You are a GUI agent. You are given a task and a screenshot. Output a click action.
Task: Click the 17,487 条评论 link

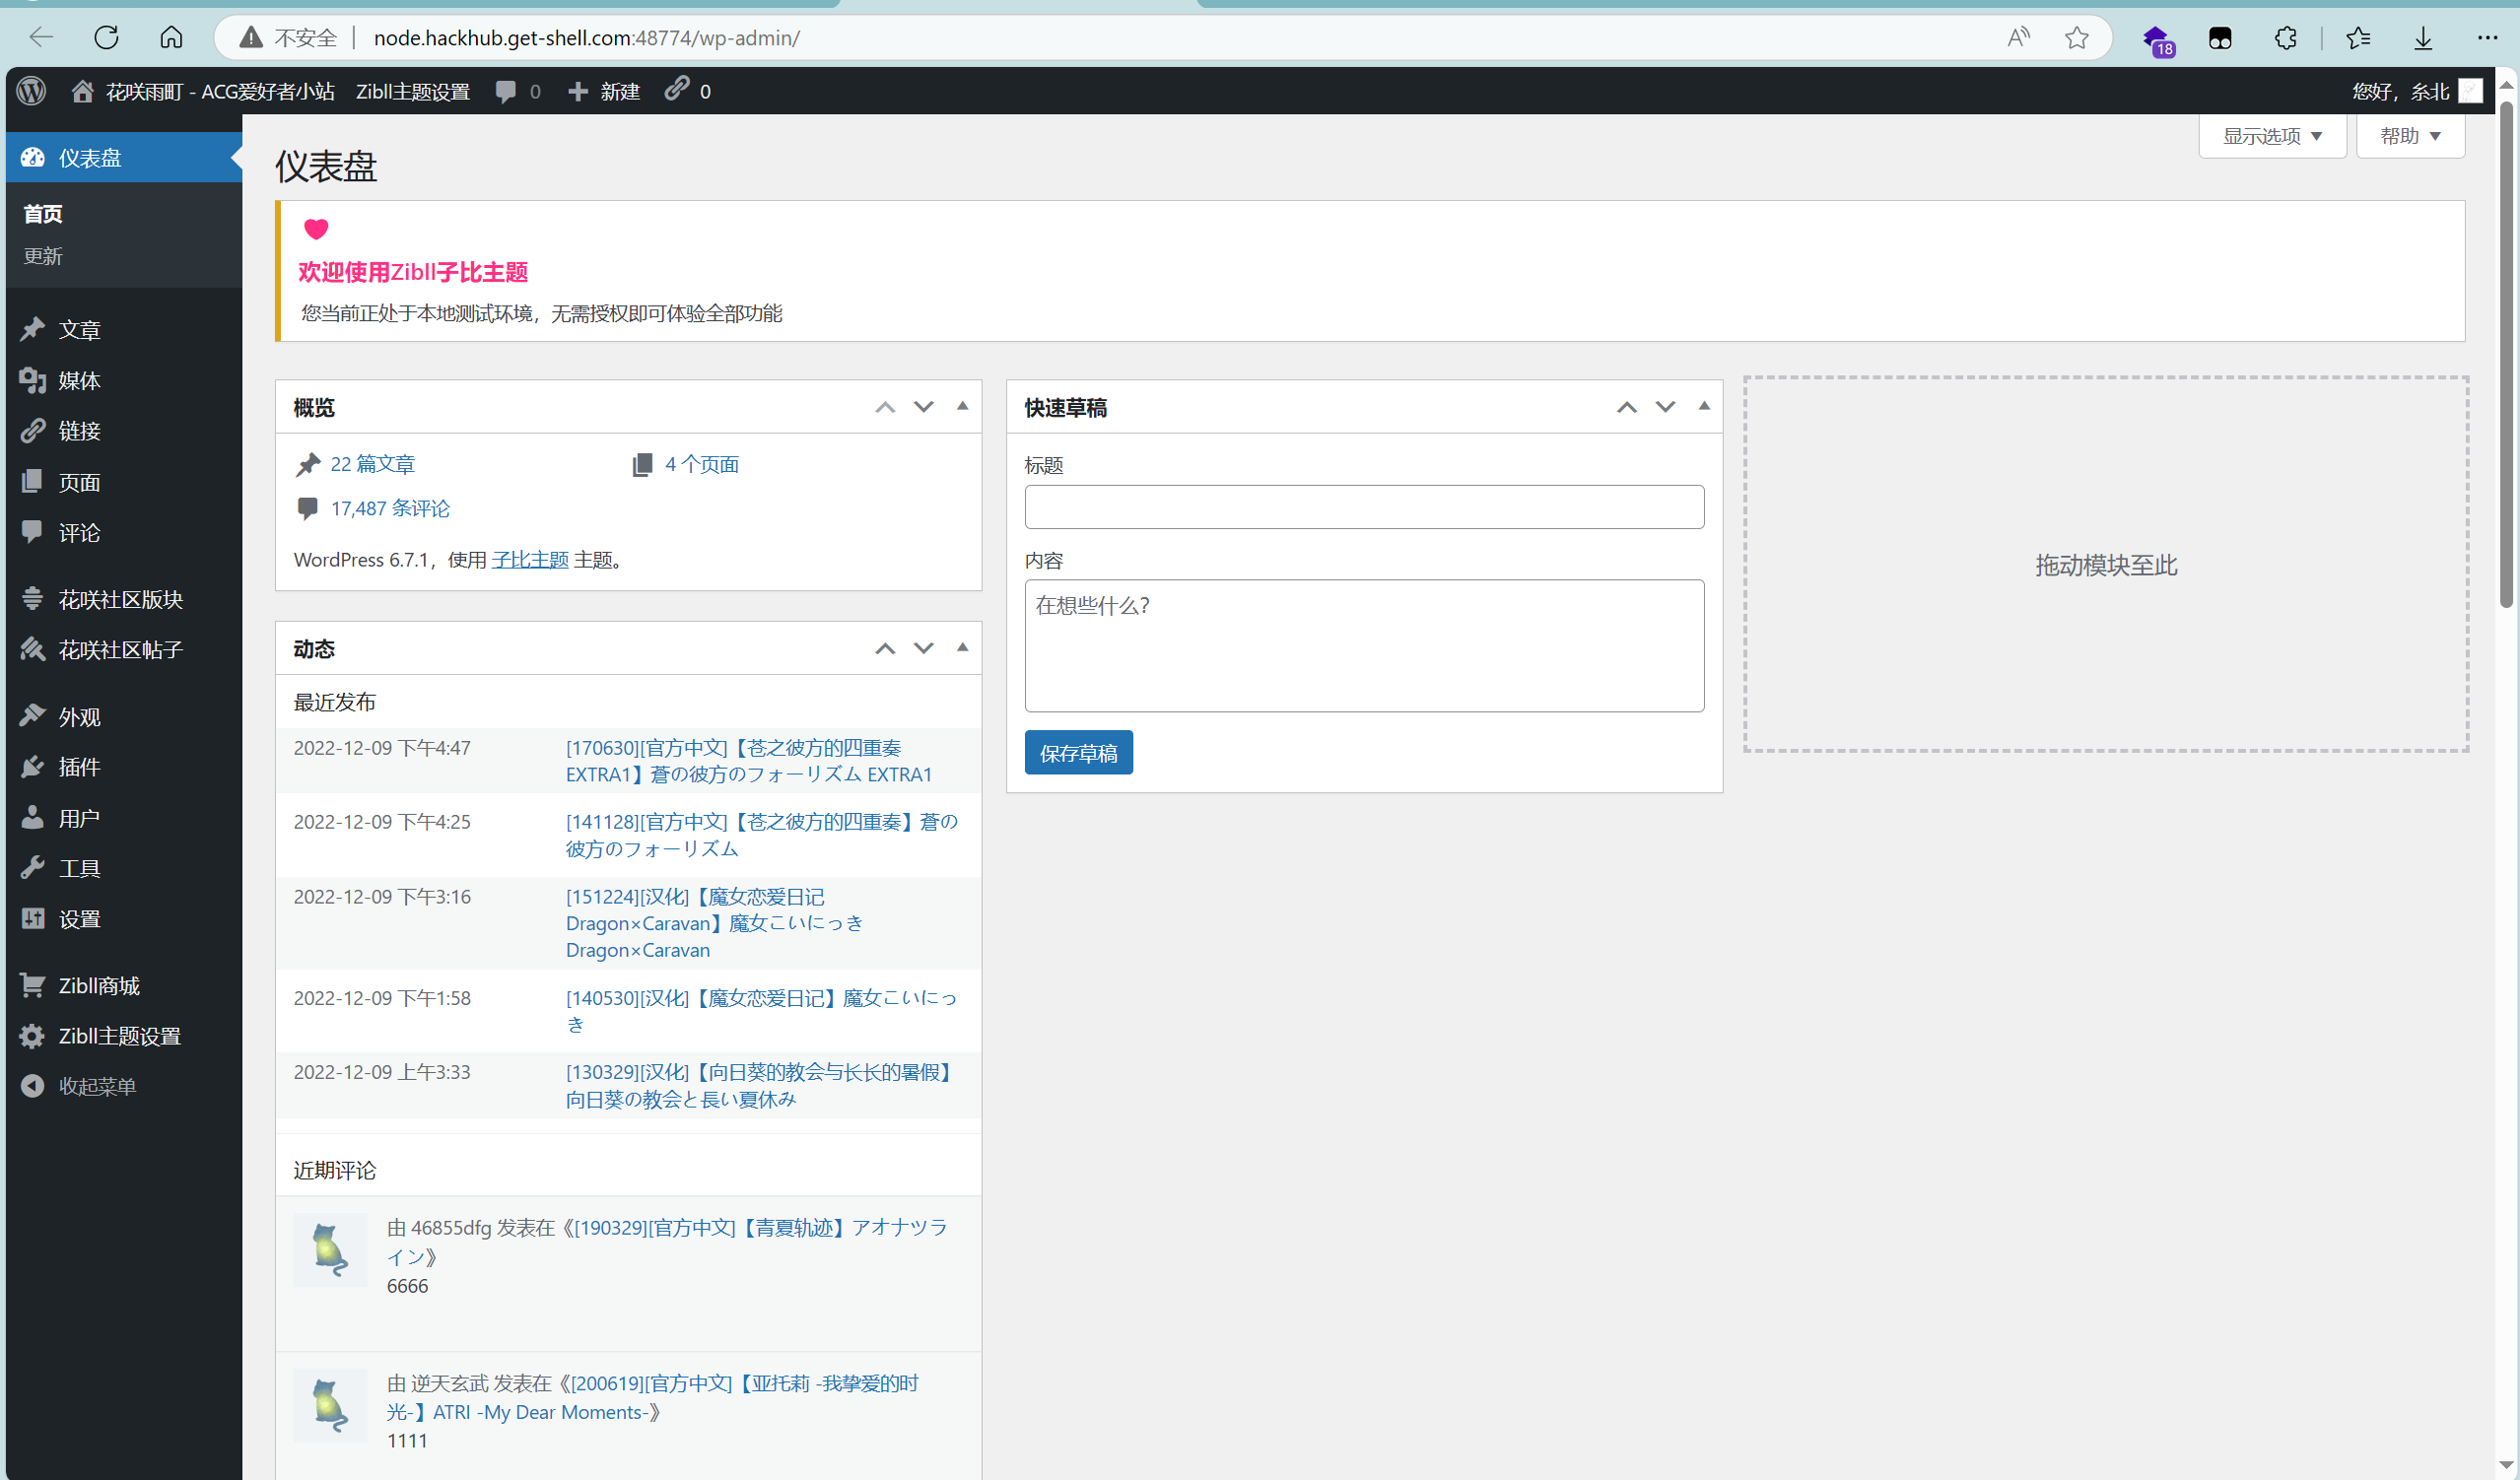[389, 508]
